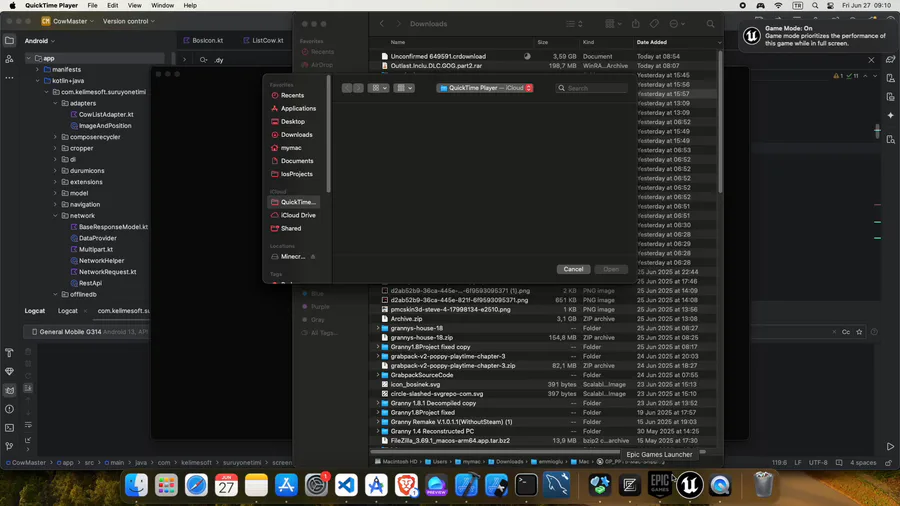Click Finder share toolbar icon
Image resolution: width=900 pixels, height=506 pixels.
coord(635,24)
